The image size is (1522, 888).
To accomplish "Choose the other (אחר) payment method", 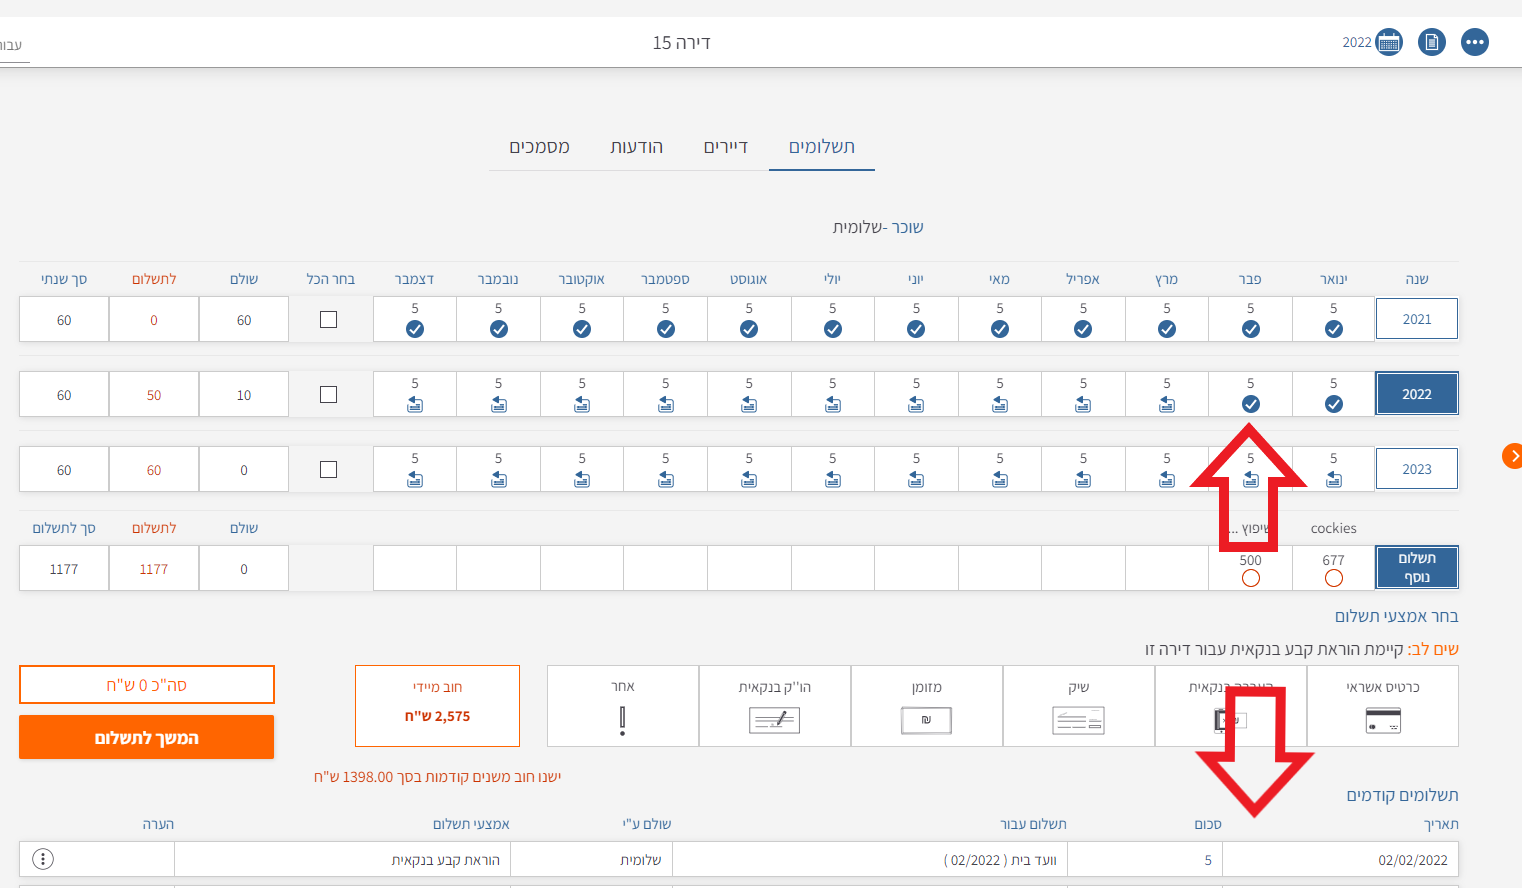I will [x=622, y=707].
